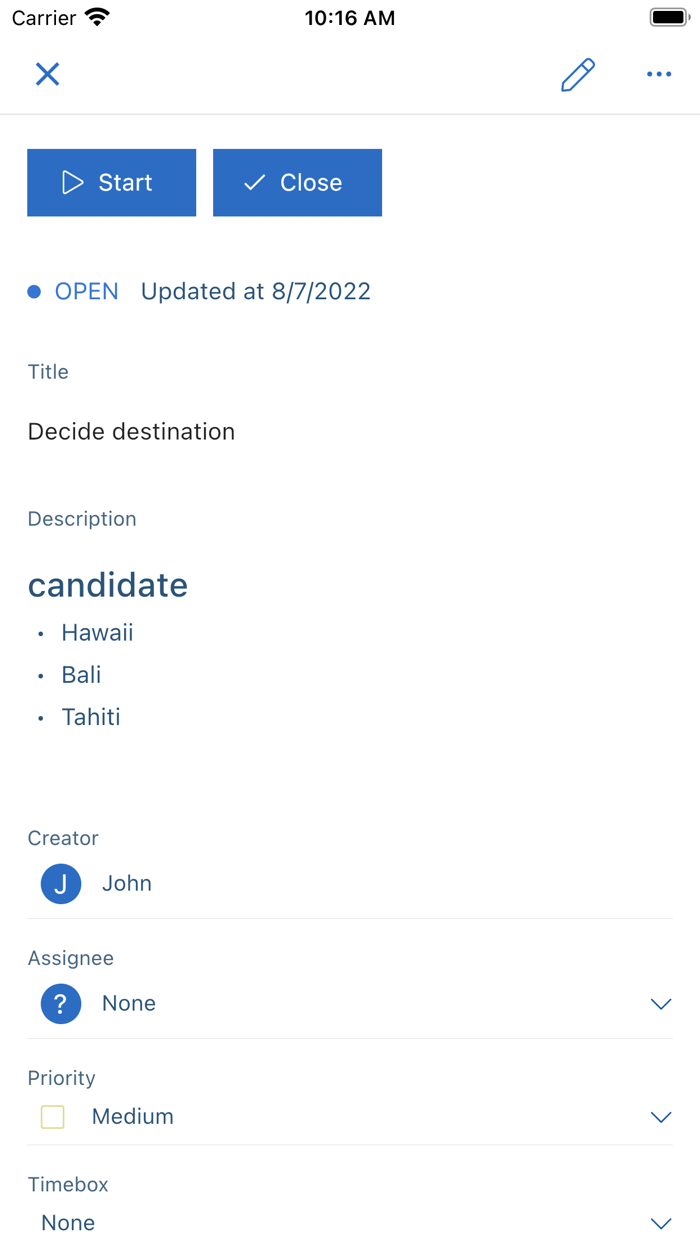Expand the Timebox dropdown
Image resolution: width=700 pixels, height=1244 pixels.
click(661, 1222)
